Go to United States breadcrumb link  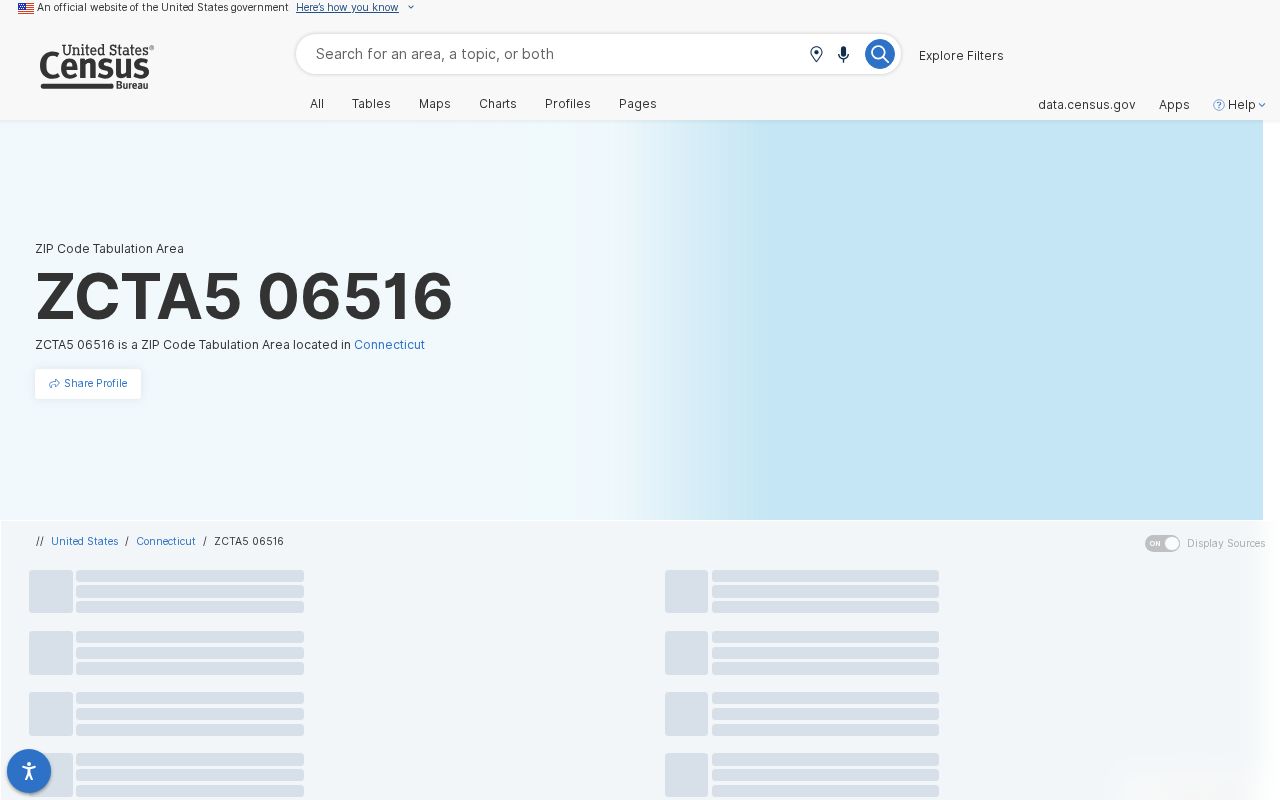click(x=85, y=541)
